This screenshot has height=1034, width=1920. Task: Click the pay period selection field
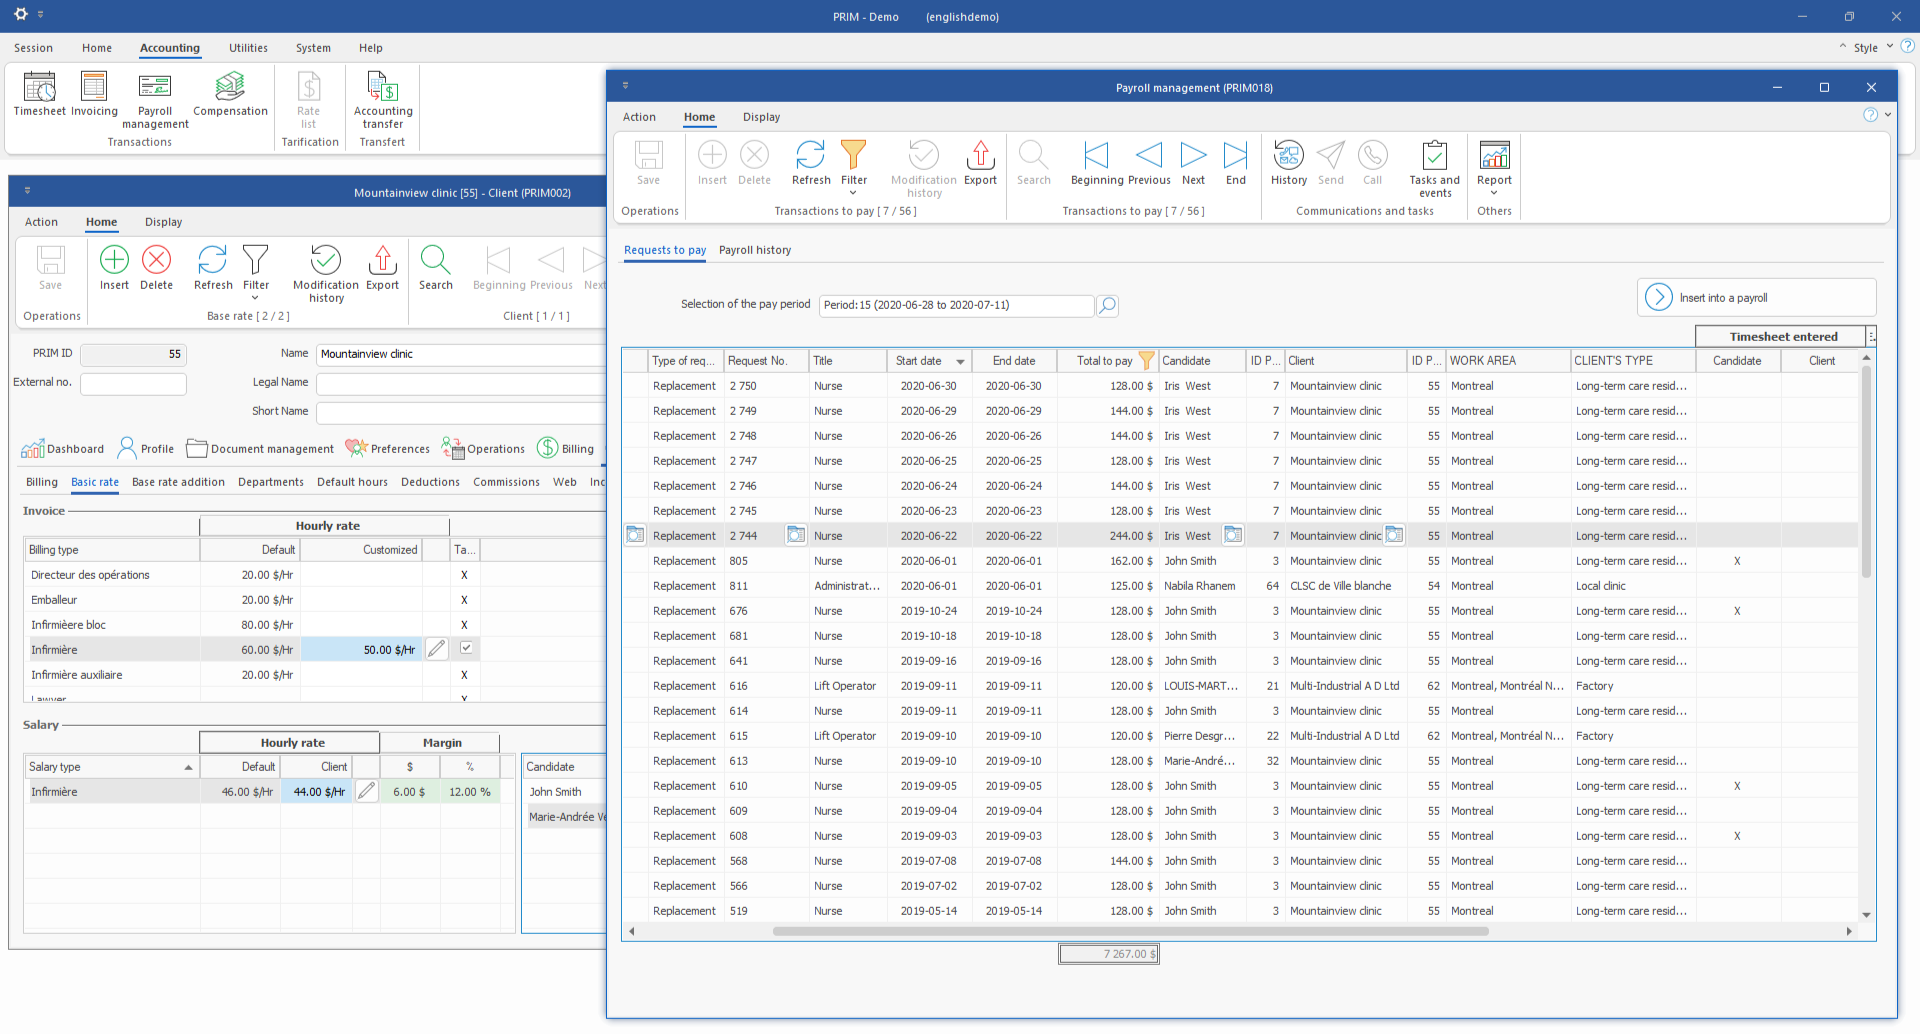[955, 305]
